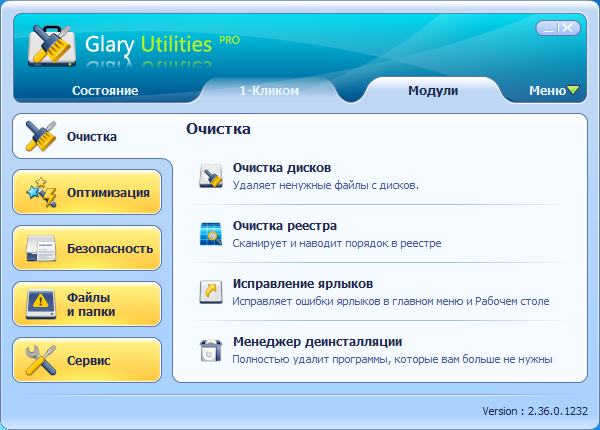Click the PRO label beside the Glary Utilities title
Image resolution: width=600 pixels, height=430 pixels.
[230, 40]
